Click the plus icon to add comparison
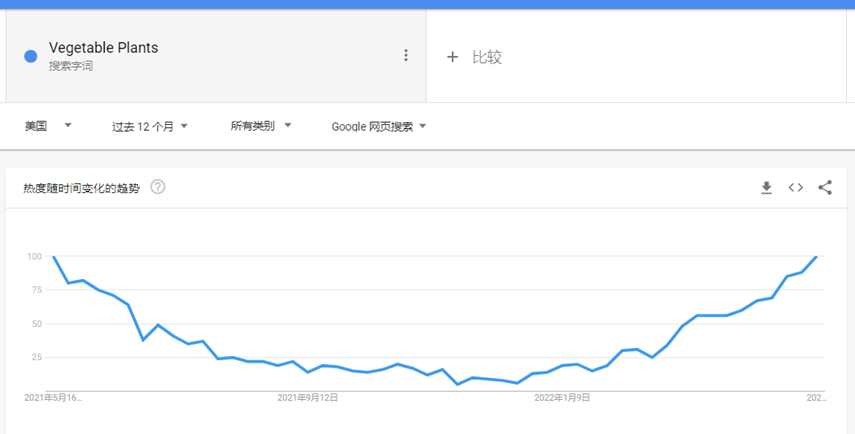 pyautogui.click(x=452, y=57)
